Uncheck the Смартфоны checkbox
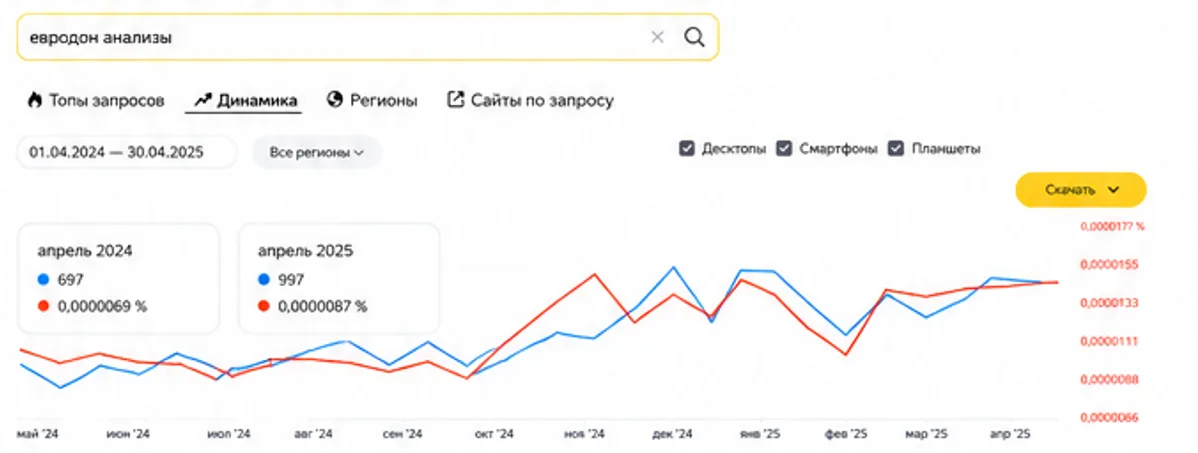The width and height of the screenshot is (1198, 453). point(784,149)
